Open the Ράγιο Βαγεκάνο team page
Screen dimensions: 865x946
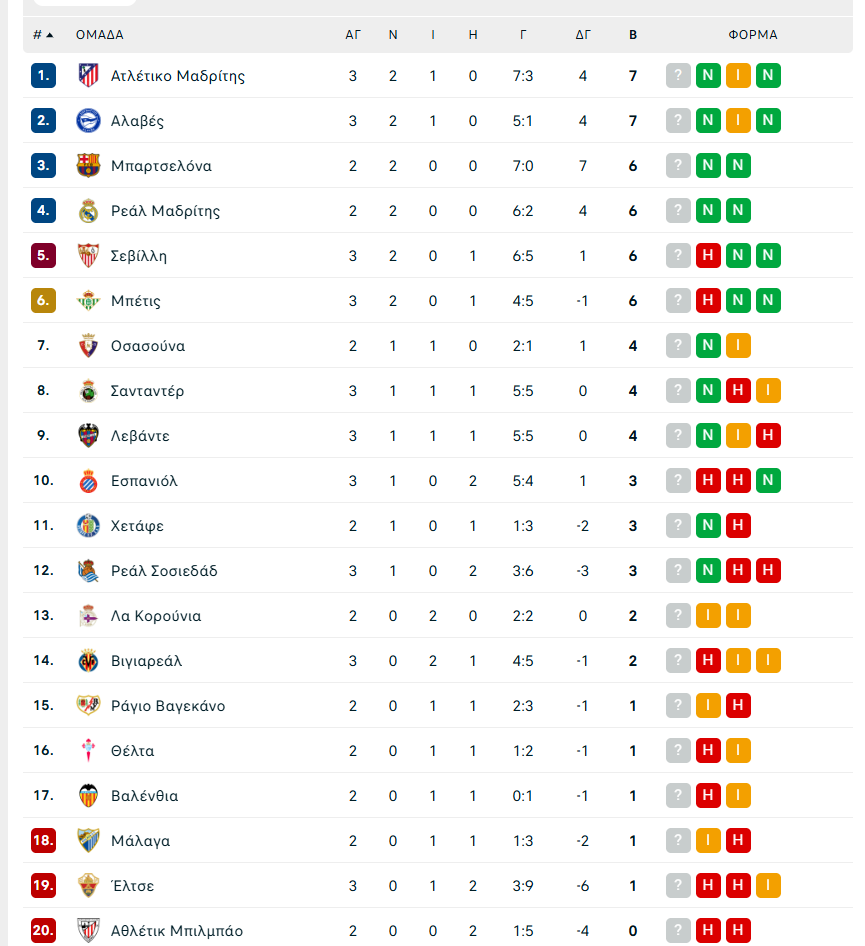click(168, 706)
